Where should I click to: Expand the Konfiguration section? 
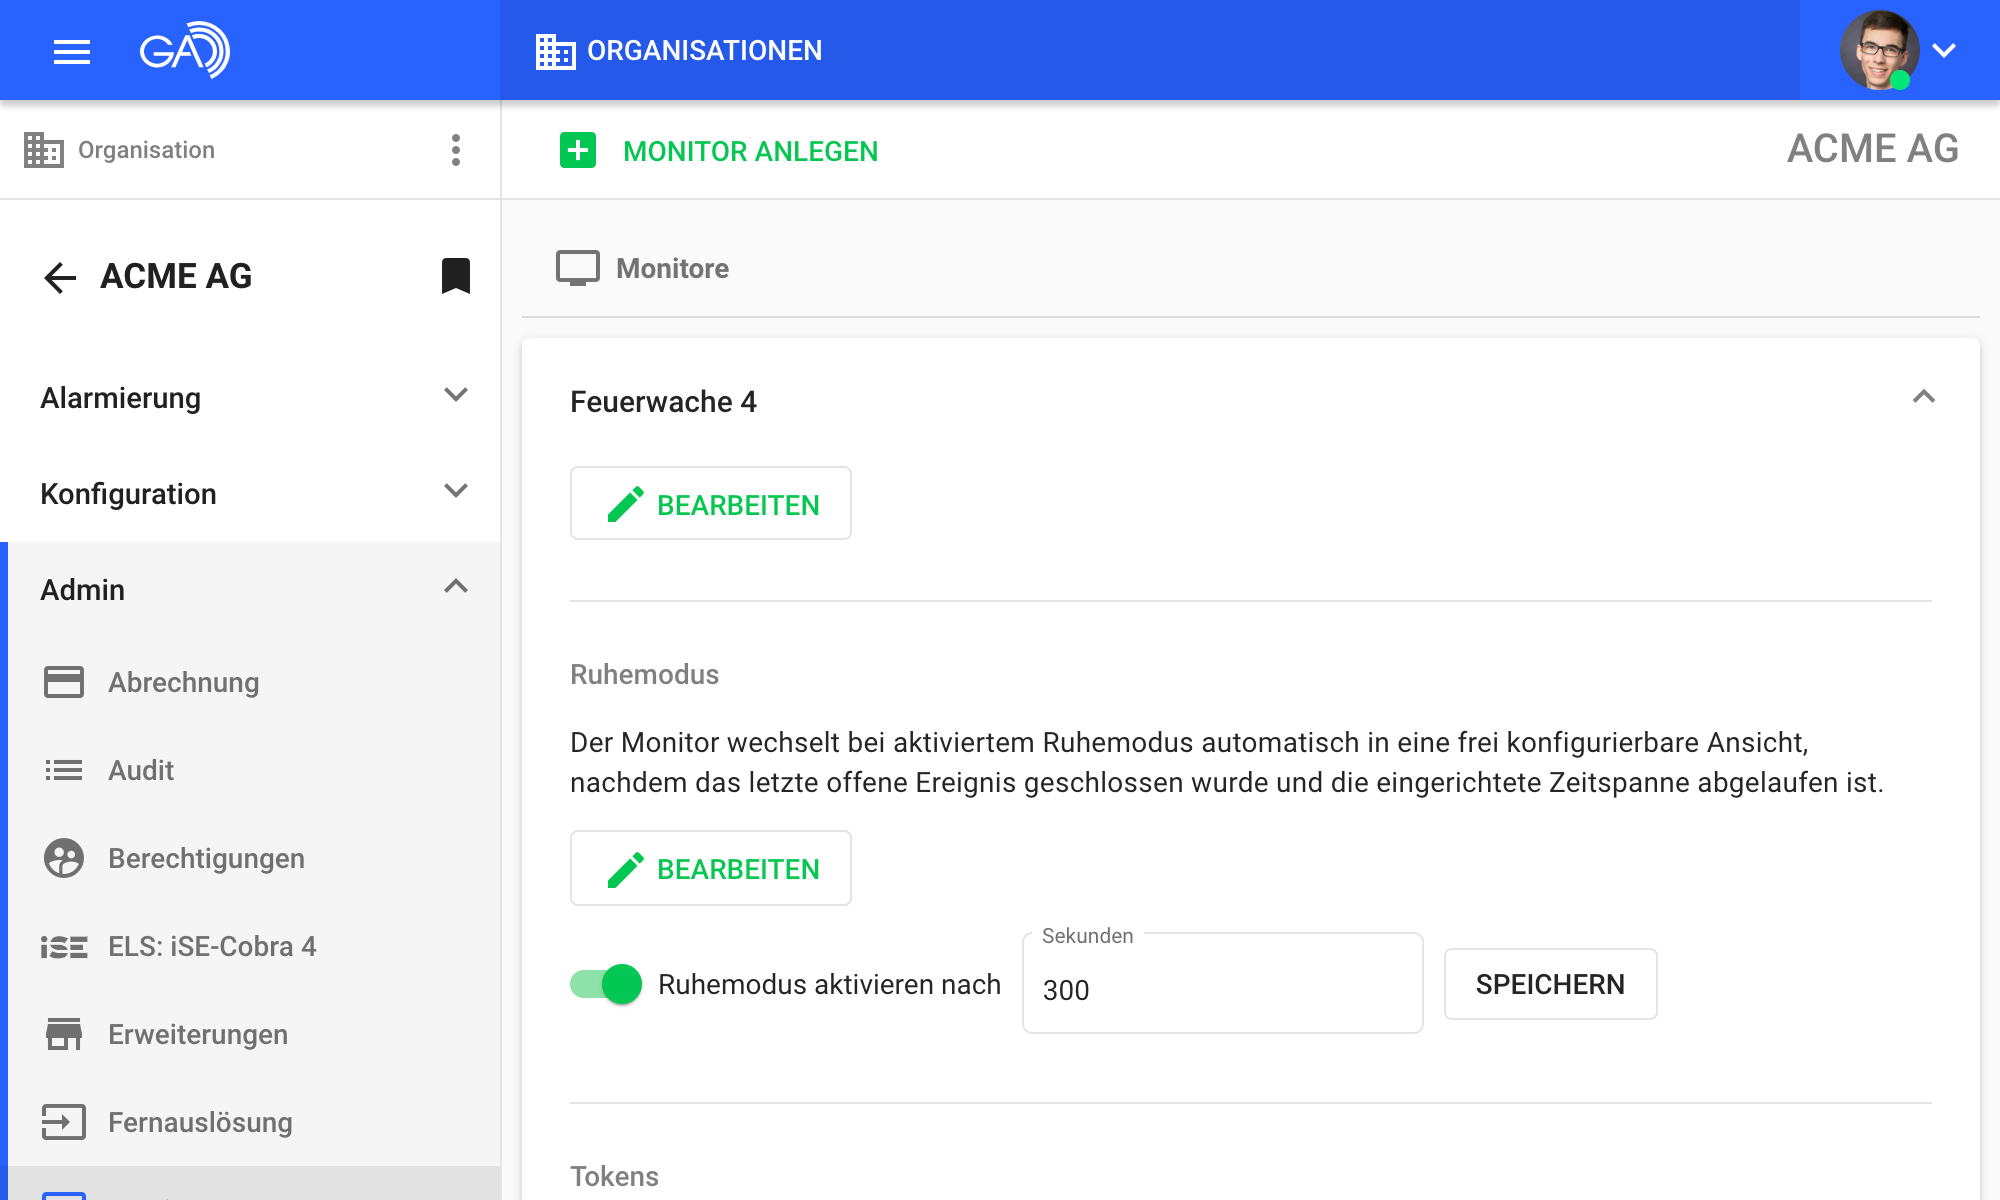(455, 491)
